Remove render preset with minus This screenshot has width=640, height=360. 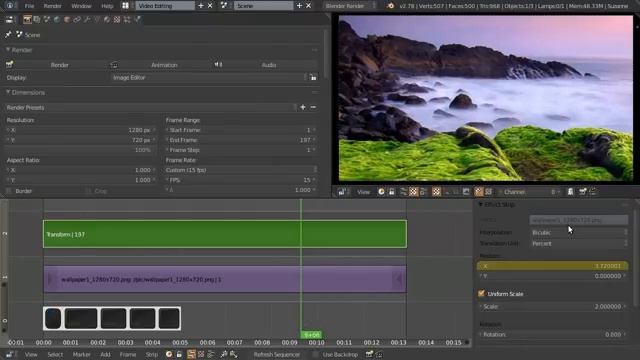(313, 107)
